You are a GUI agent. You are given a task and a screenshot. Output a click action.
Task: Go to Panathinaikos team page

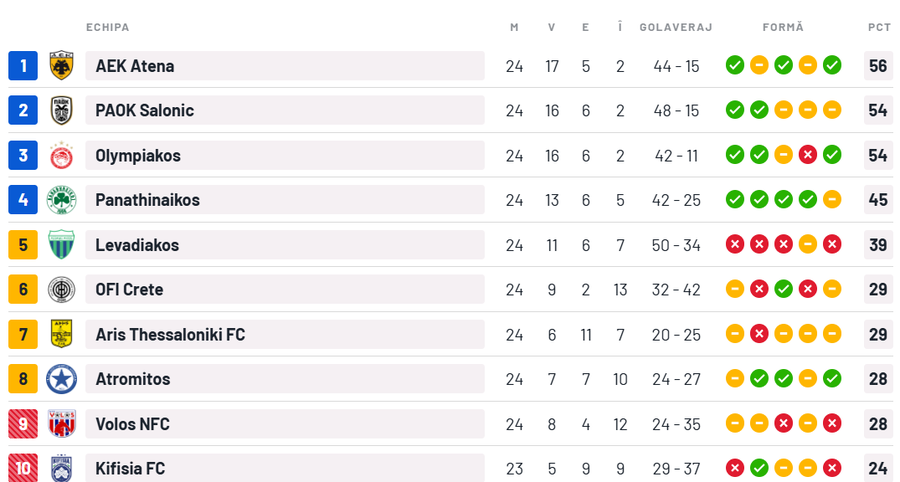point(147,200)
